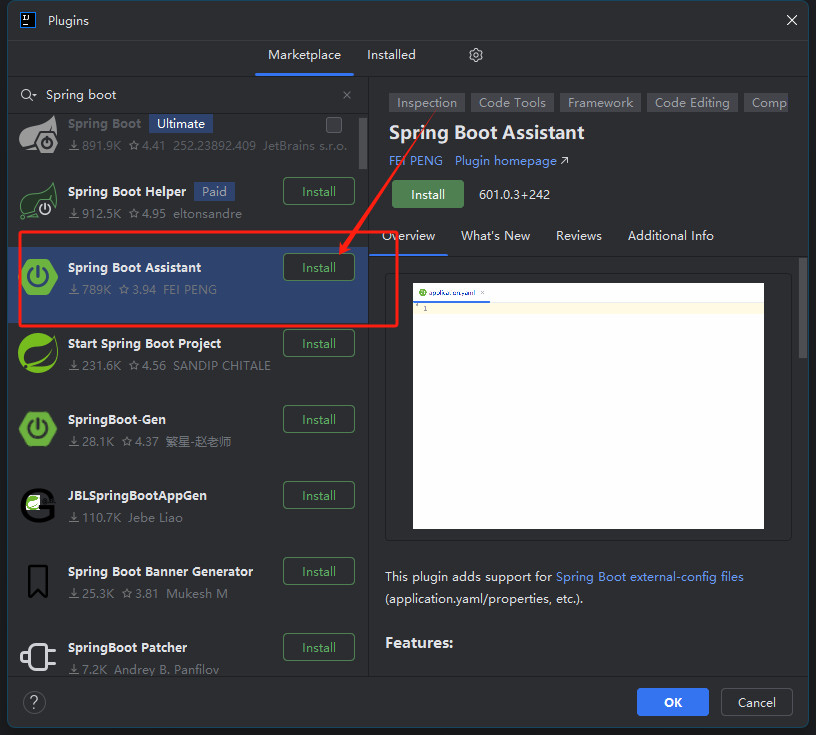816x735 pixels.
Task: Select the Spring Boot Helper list row title
Action: tap(127, 192)
